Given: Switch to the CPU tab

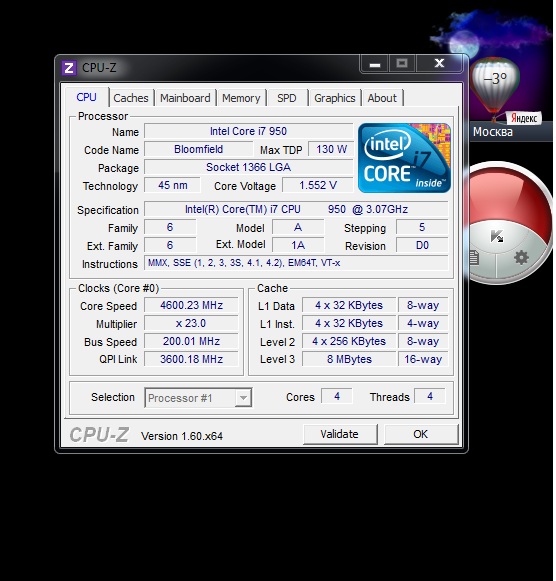Looking at the screenshot, I should click(86, 97).
